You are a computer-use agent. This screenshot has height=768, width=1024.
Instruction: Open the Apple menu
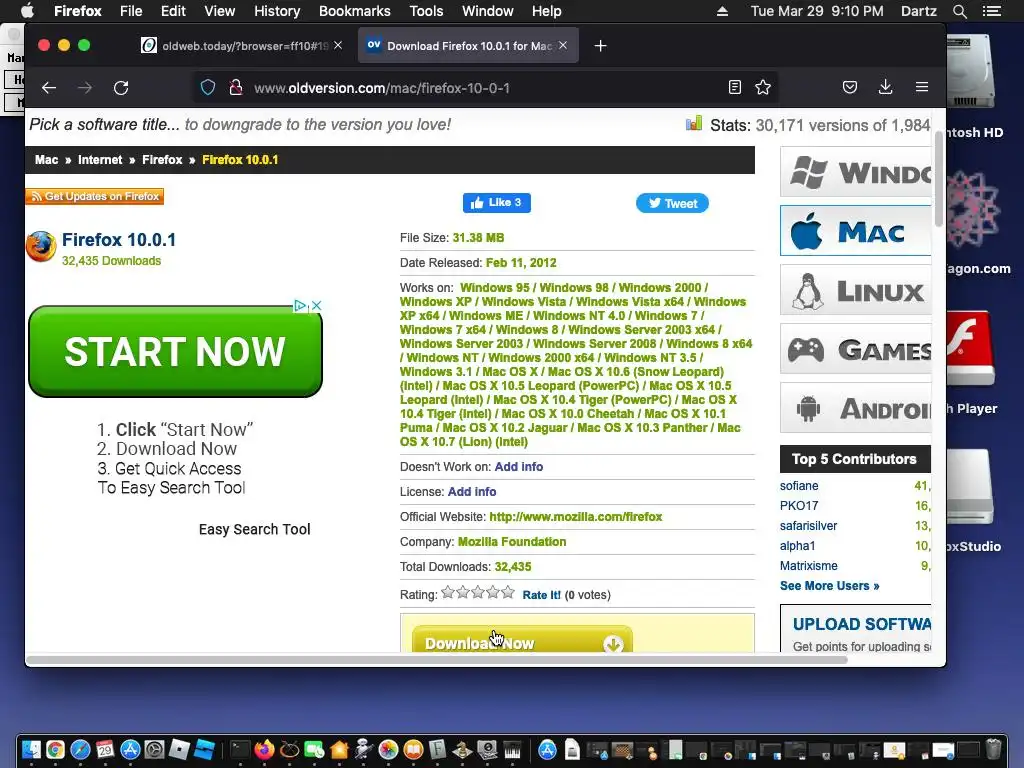(27, 10)
